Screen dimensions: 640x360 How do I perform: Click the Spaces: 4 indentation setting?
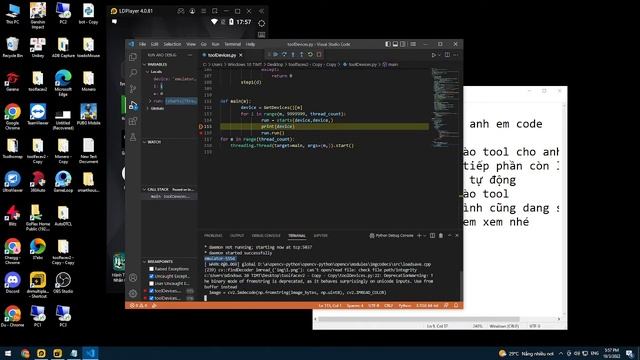(354, 305)
